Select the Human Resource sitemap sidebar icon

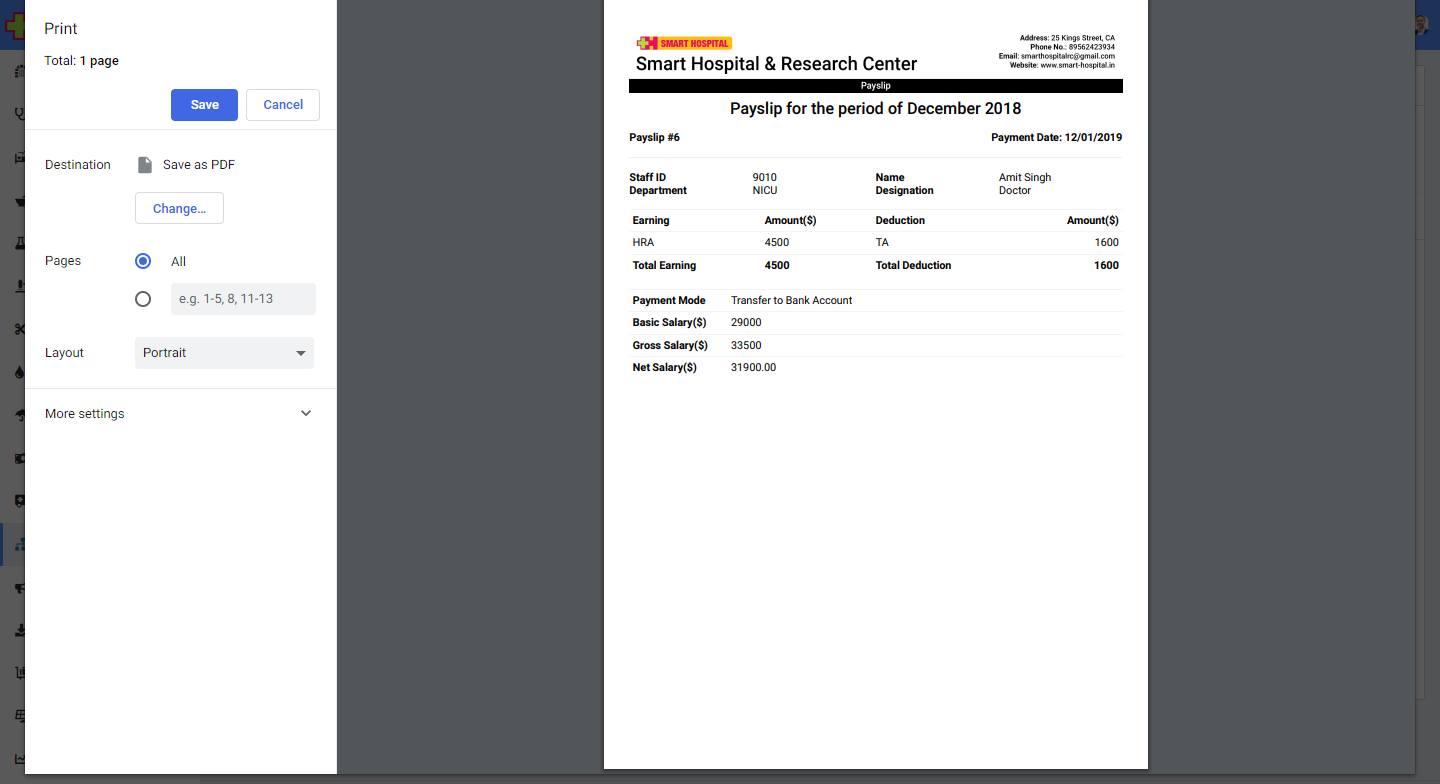19,545
